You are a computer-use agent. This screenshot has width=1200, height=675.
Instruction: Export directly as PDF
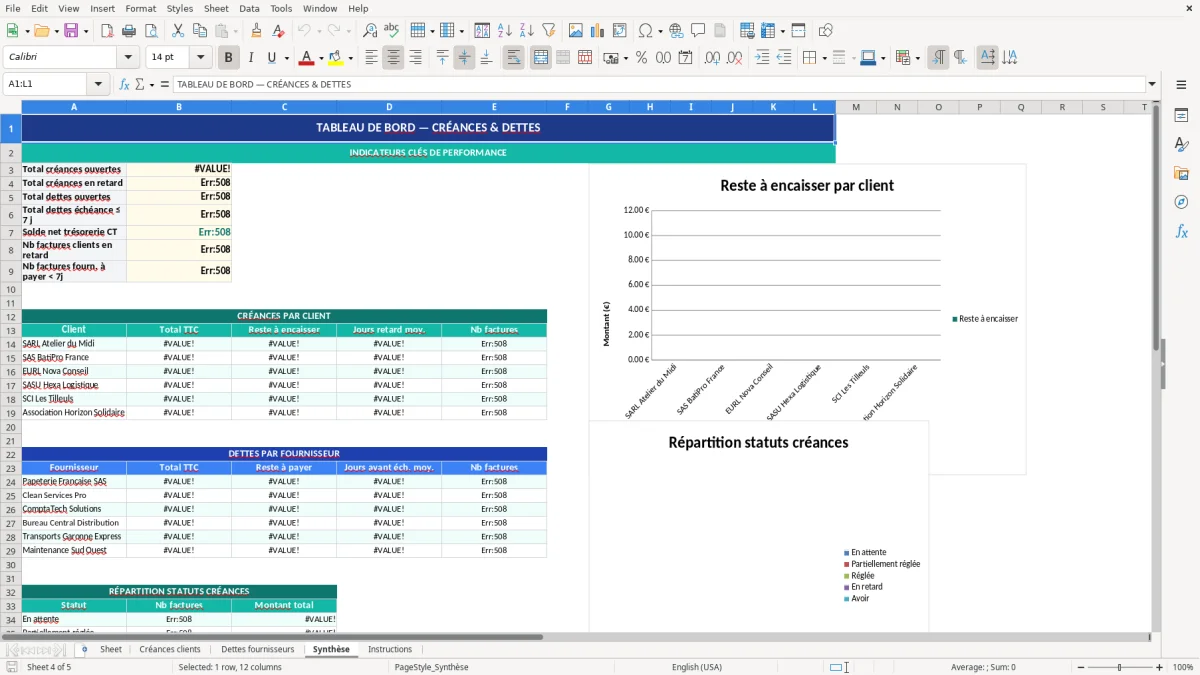point(107,31)
